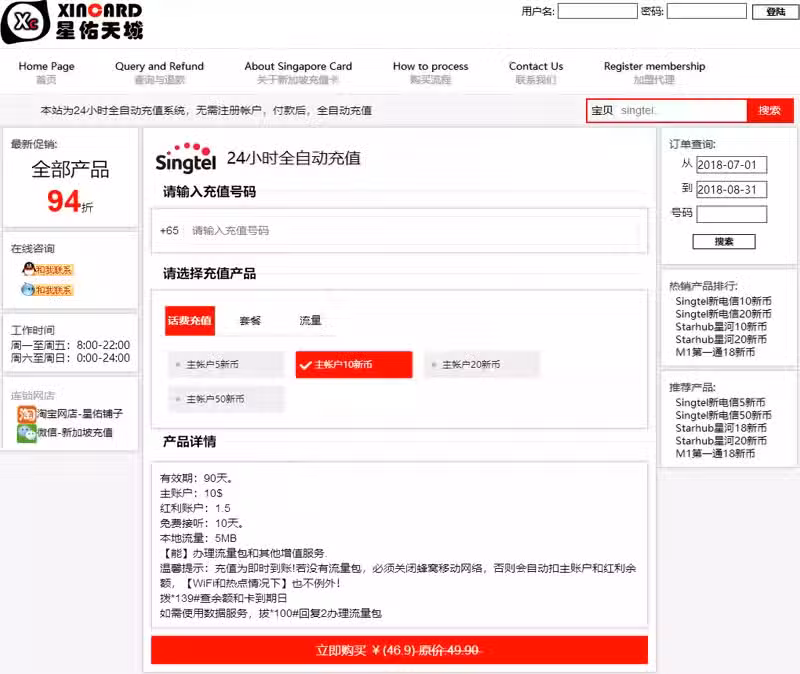Open recommended Starhub星河18新币

(721, 428)
